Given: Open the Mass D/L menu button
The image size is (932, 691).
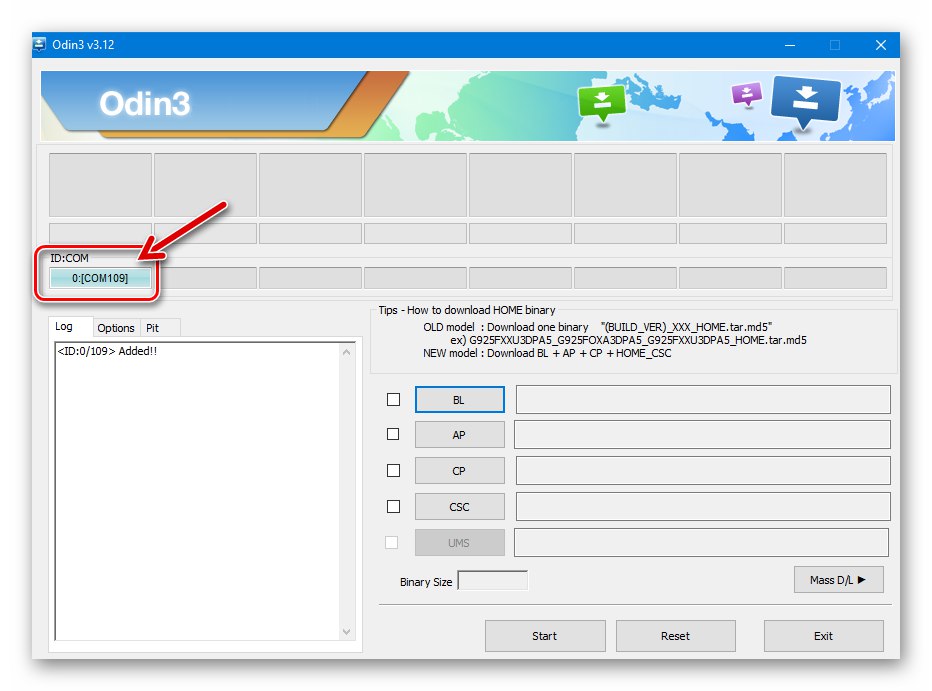Looking at the screenshot, I should click(x=839, y=580).
